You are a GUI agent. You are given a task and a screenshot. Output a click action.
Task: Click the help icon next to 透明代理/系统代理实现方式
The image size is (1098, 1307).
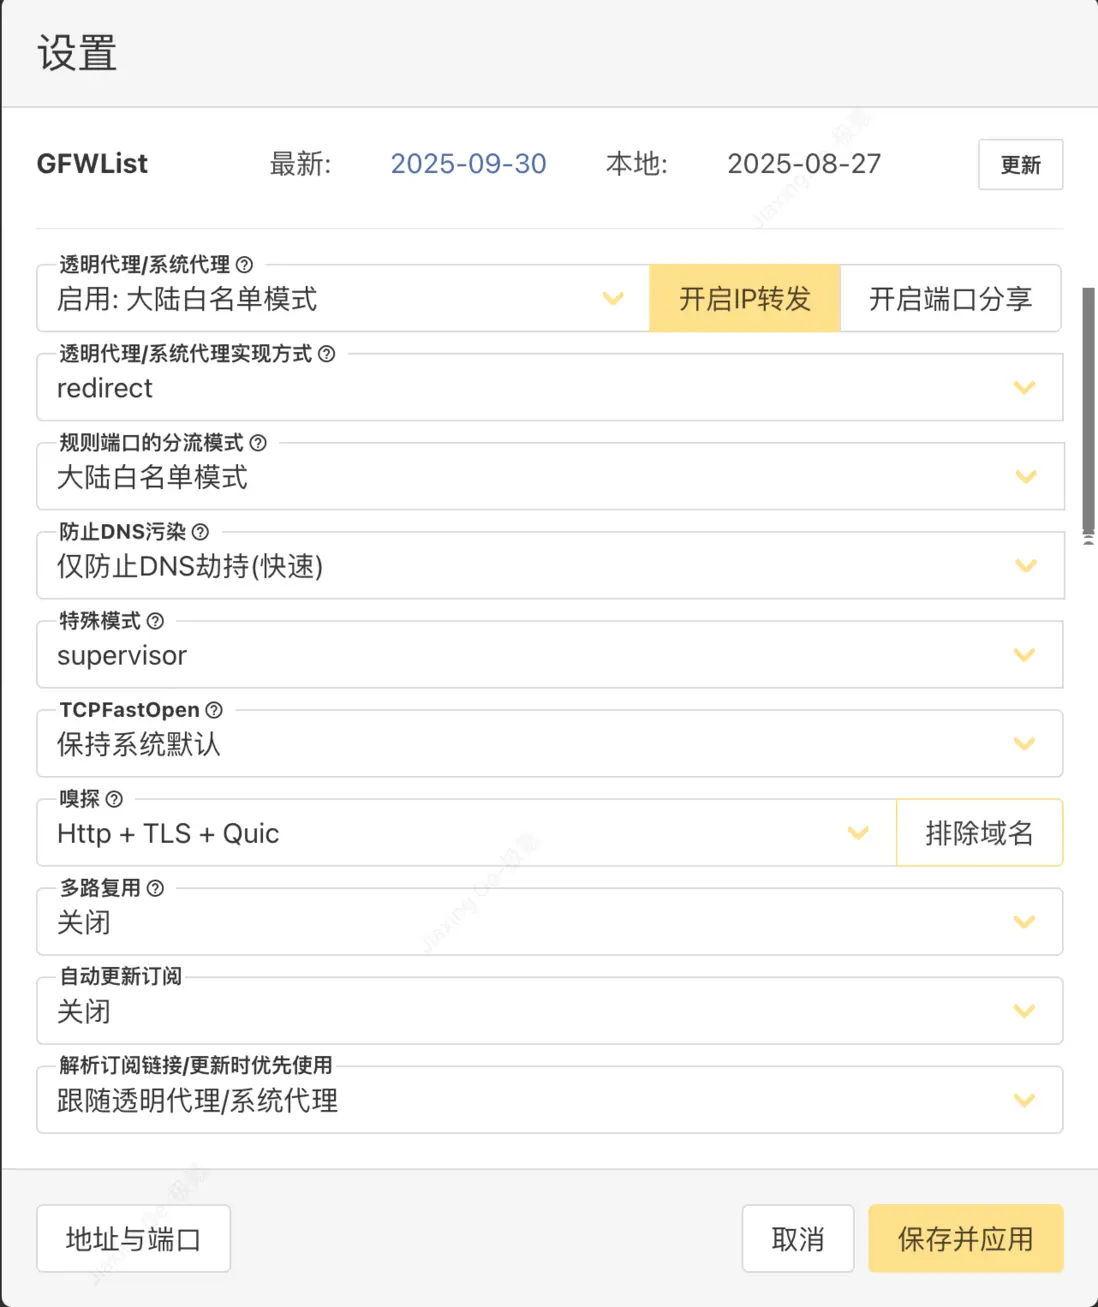pyautogui.click(x=328, y=353)
